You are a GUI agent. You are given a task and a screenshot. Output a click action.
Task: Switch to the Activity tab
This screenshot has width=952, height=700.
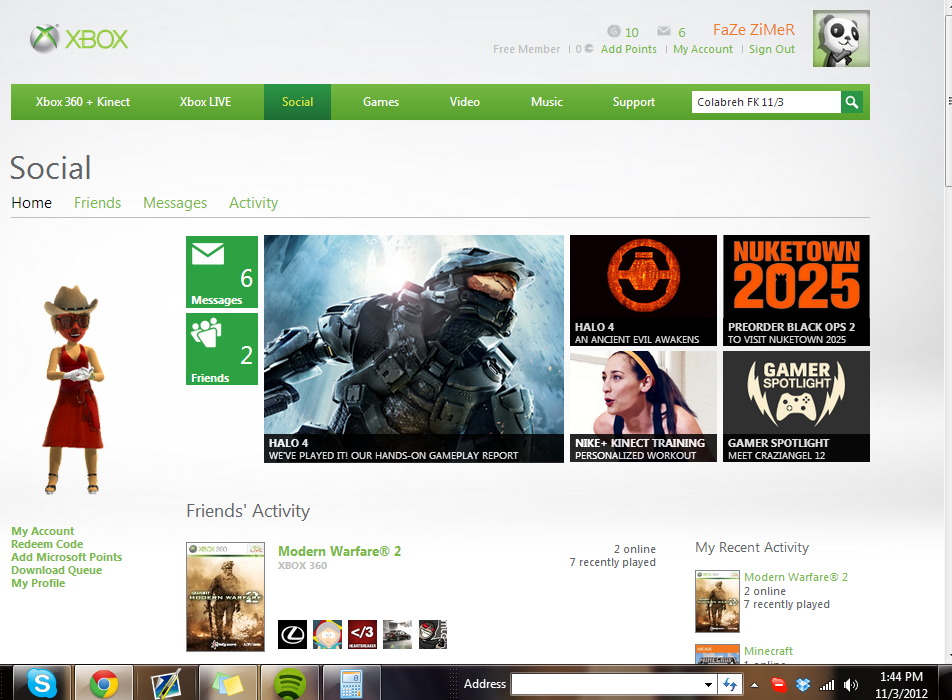coord(253,203)
